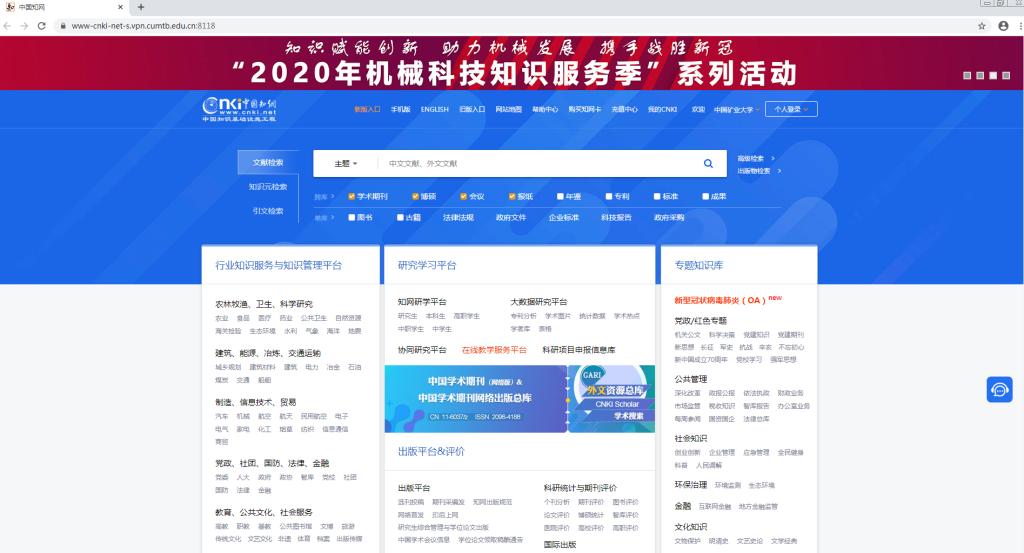Open a new browser tab
The width and height of the screenshot is (1024, 553).
click(x=141, y=7)
